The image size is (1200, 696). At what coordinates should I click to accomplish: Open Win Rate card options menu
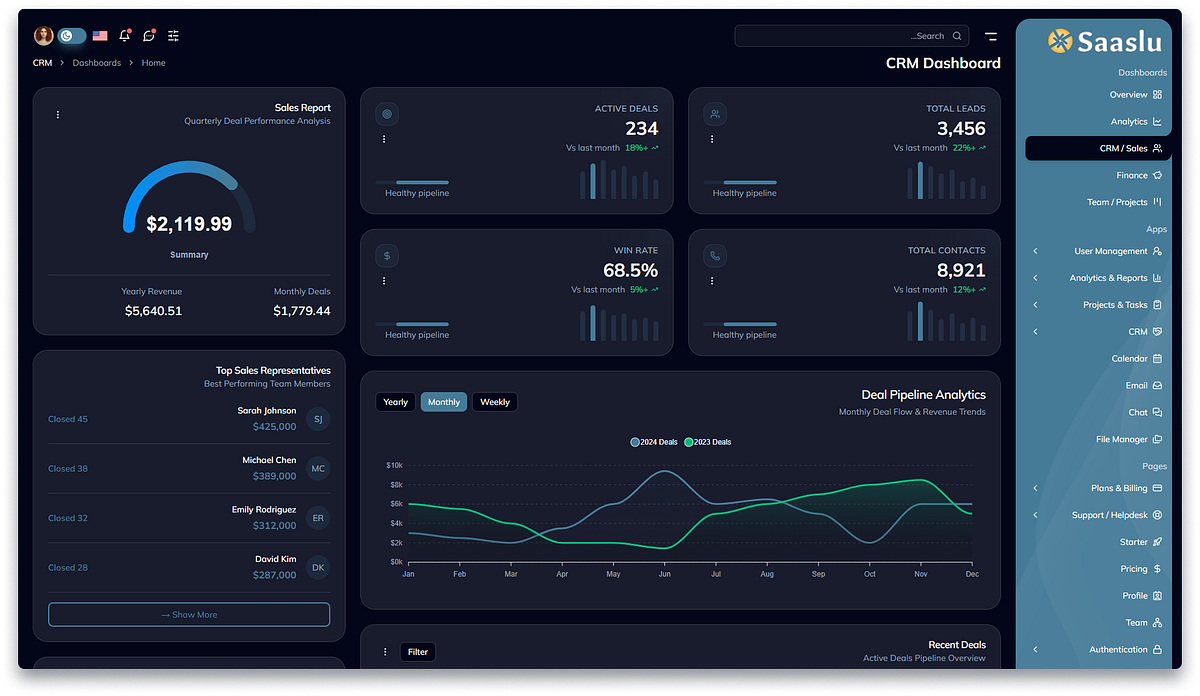[x=384, y=281]
